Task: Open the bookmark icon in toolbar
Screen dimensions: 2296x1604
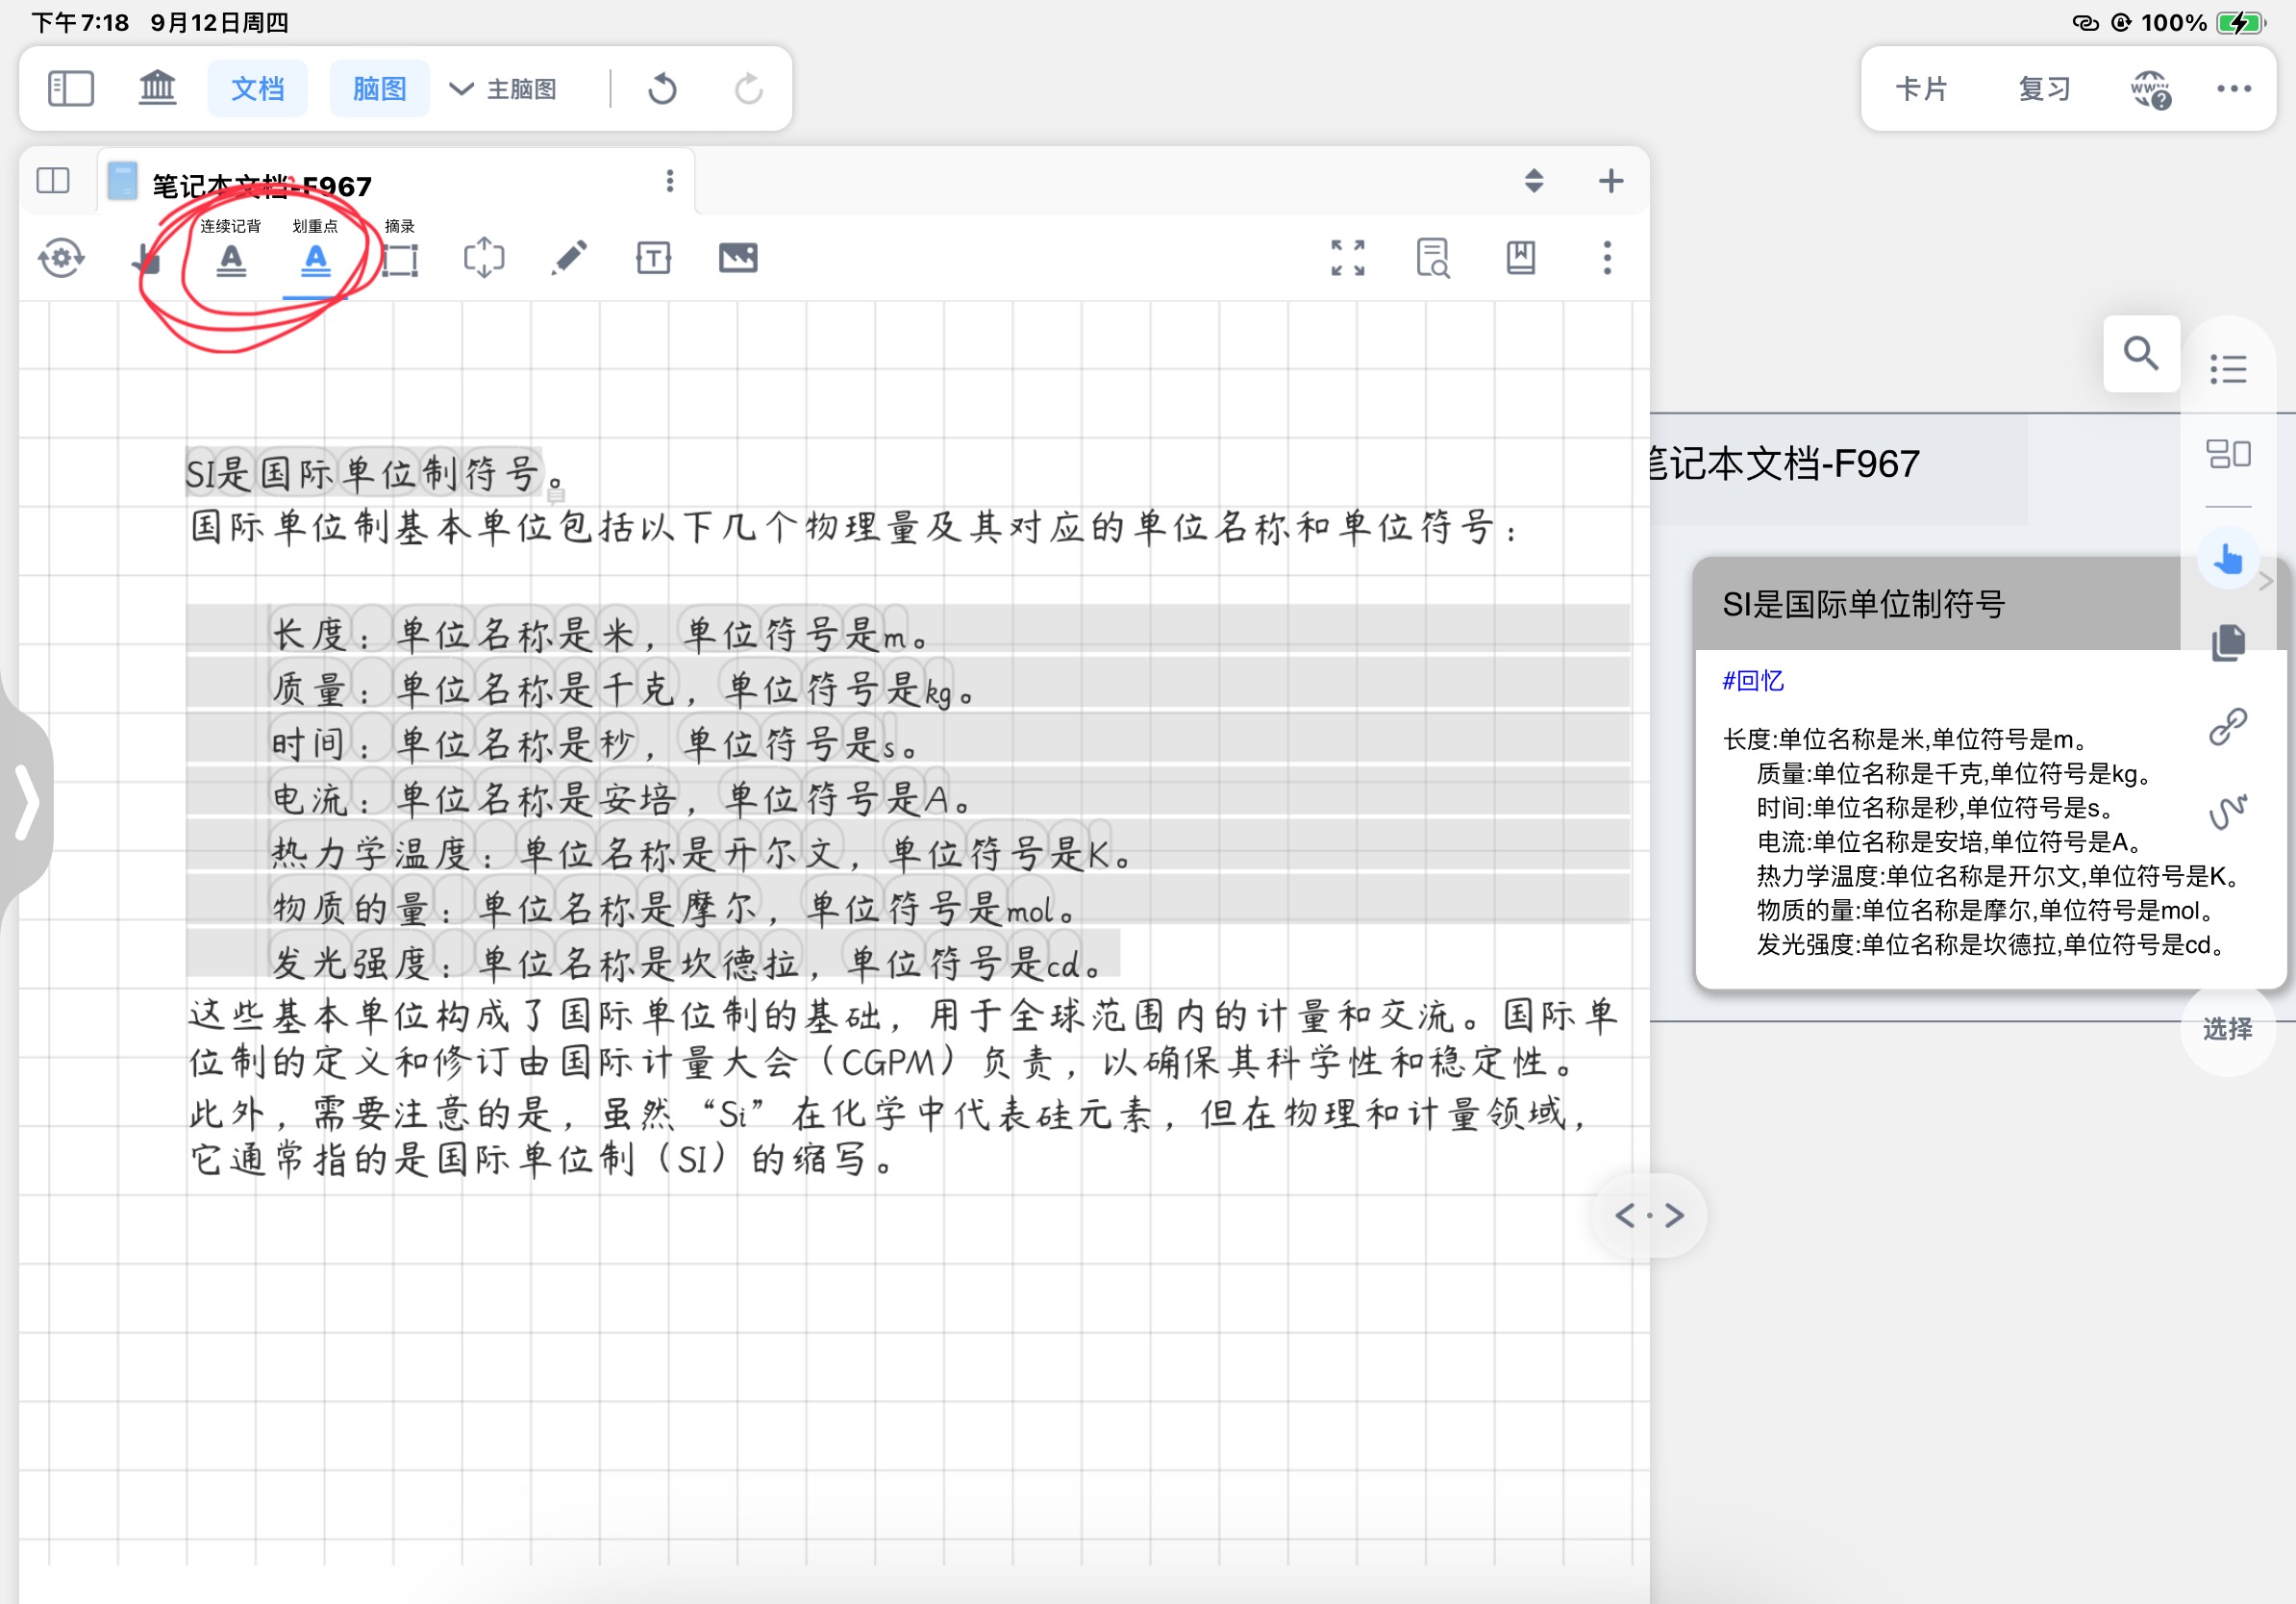Action: point(1521,258)
